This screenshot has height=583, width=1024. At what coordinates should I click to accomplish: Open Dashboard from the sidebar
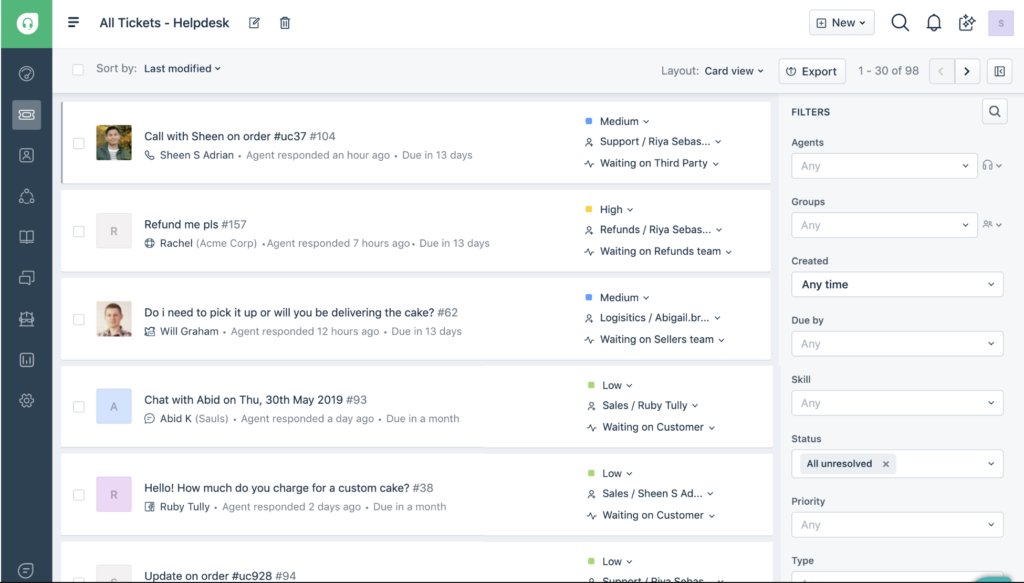[x=27, y=74]
